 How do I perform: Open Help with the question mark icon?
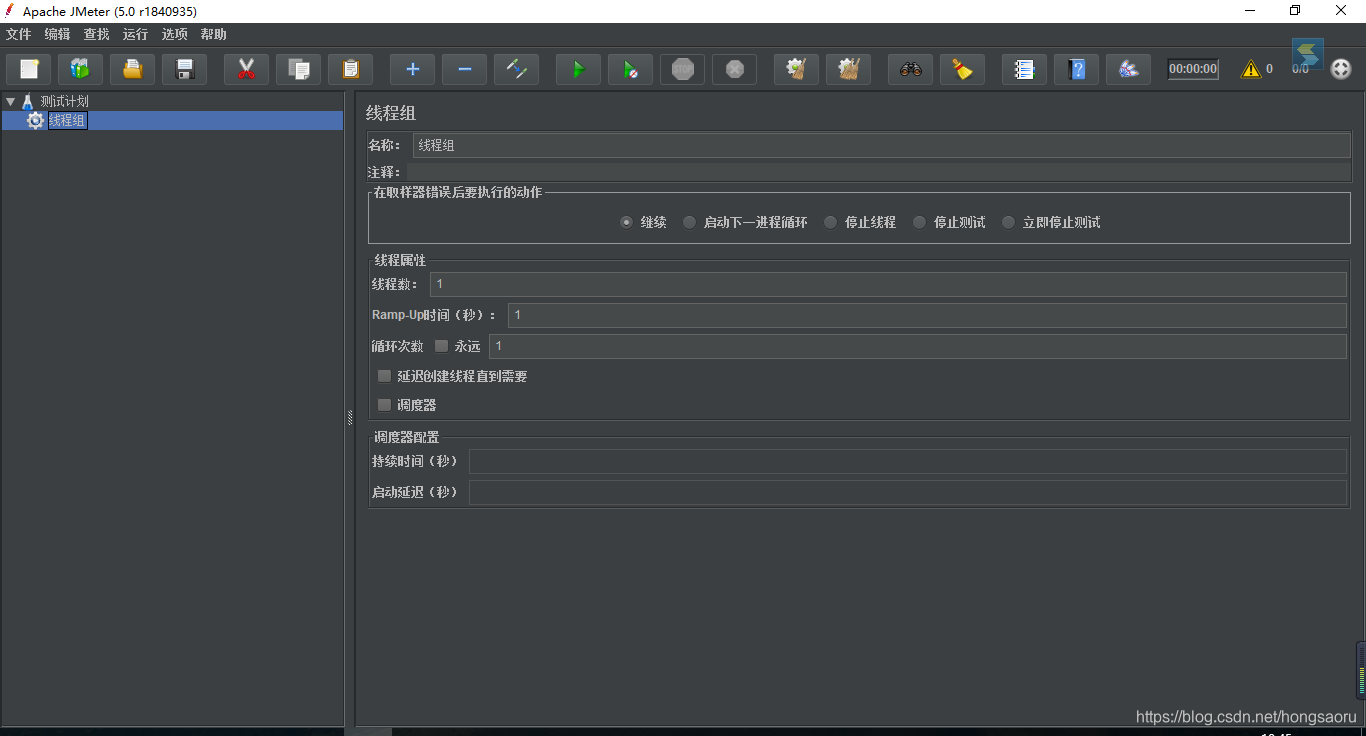(1076, 69)
